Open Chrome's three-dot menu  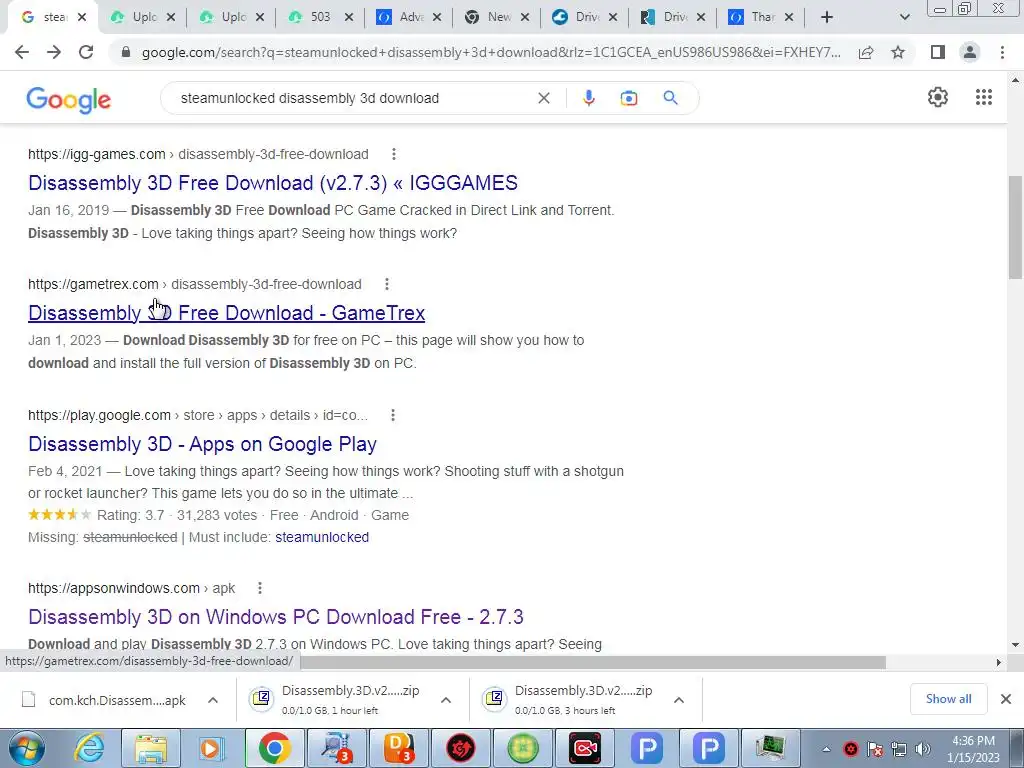tap(1002, 52)
